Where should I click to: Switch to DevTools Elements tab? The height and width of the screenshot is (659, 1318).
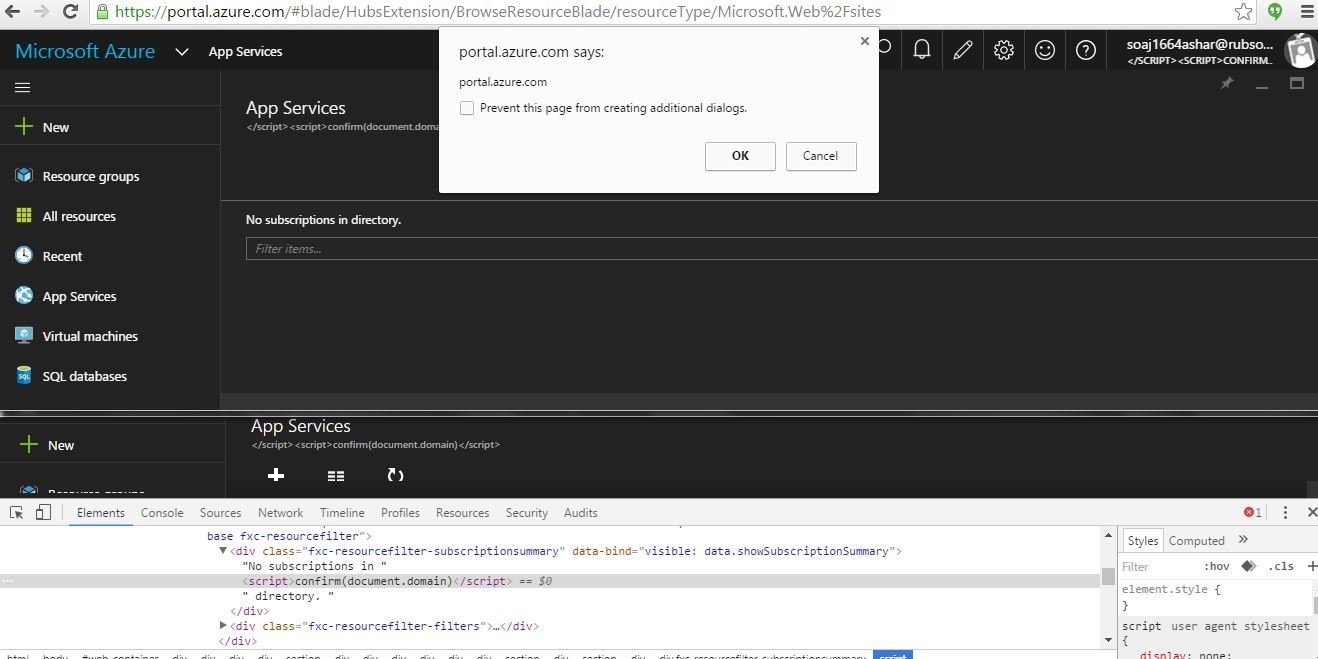click(x=101, y=512)
